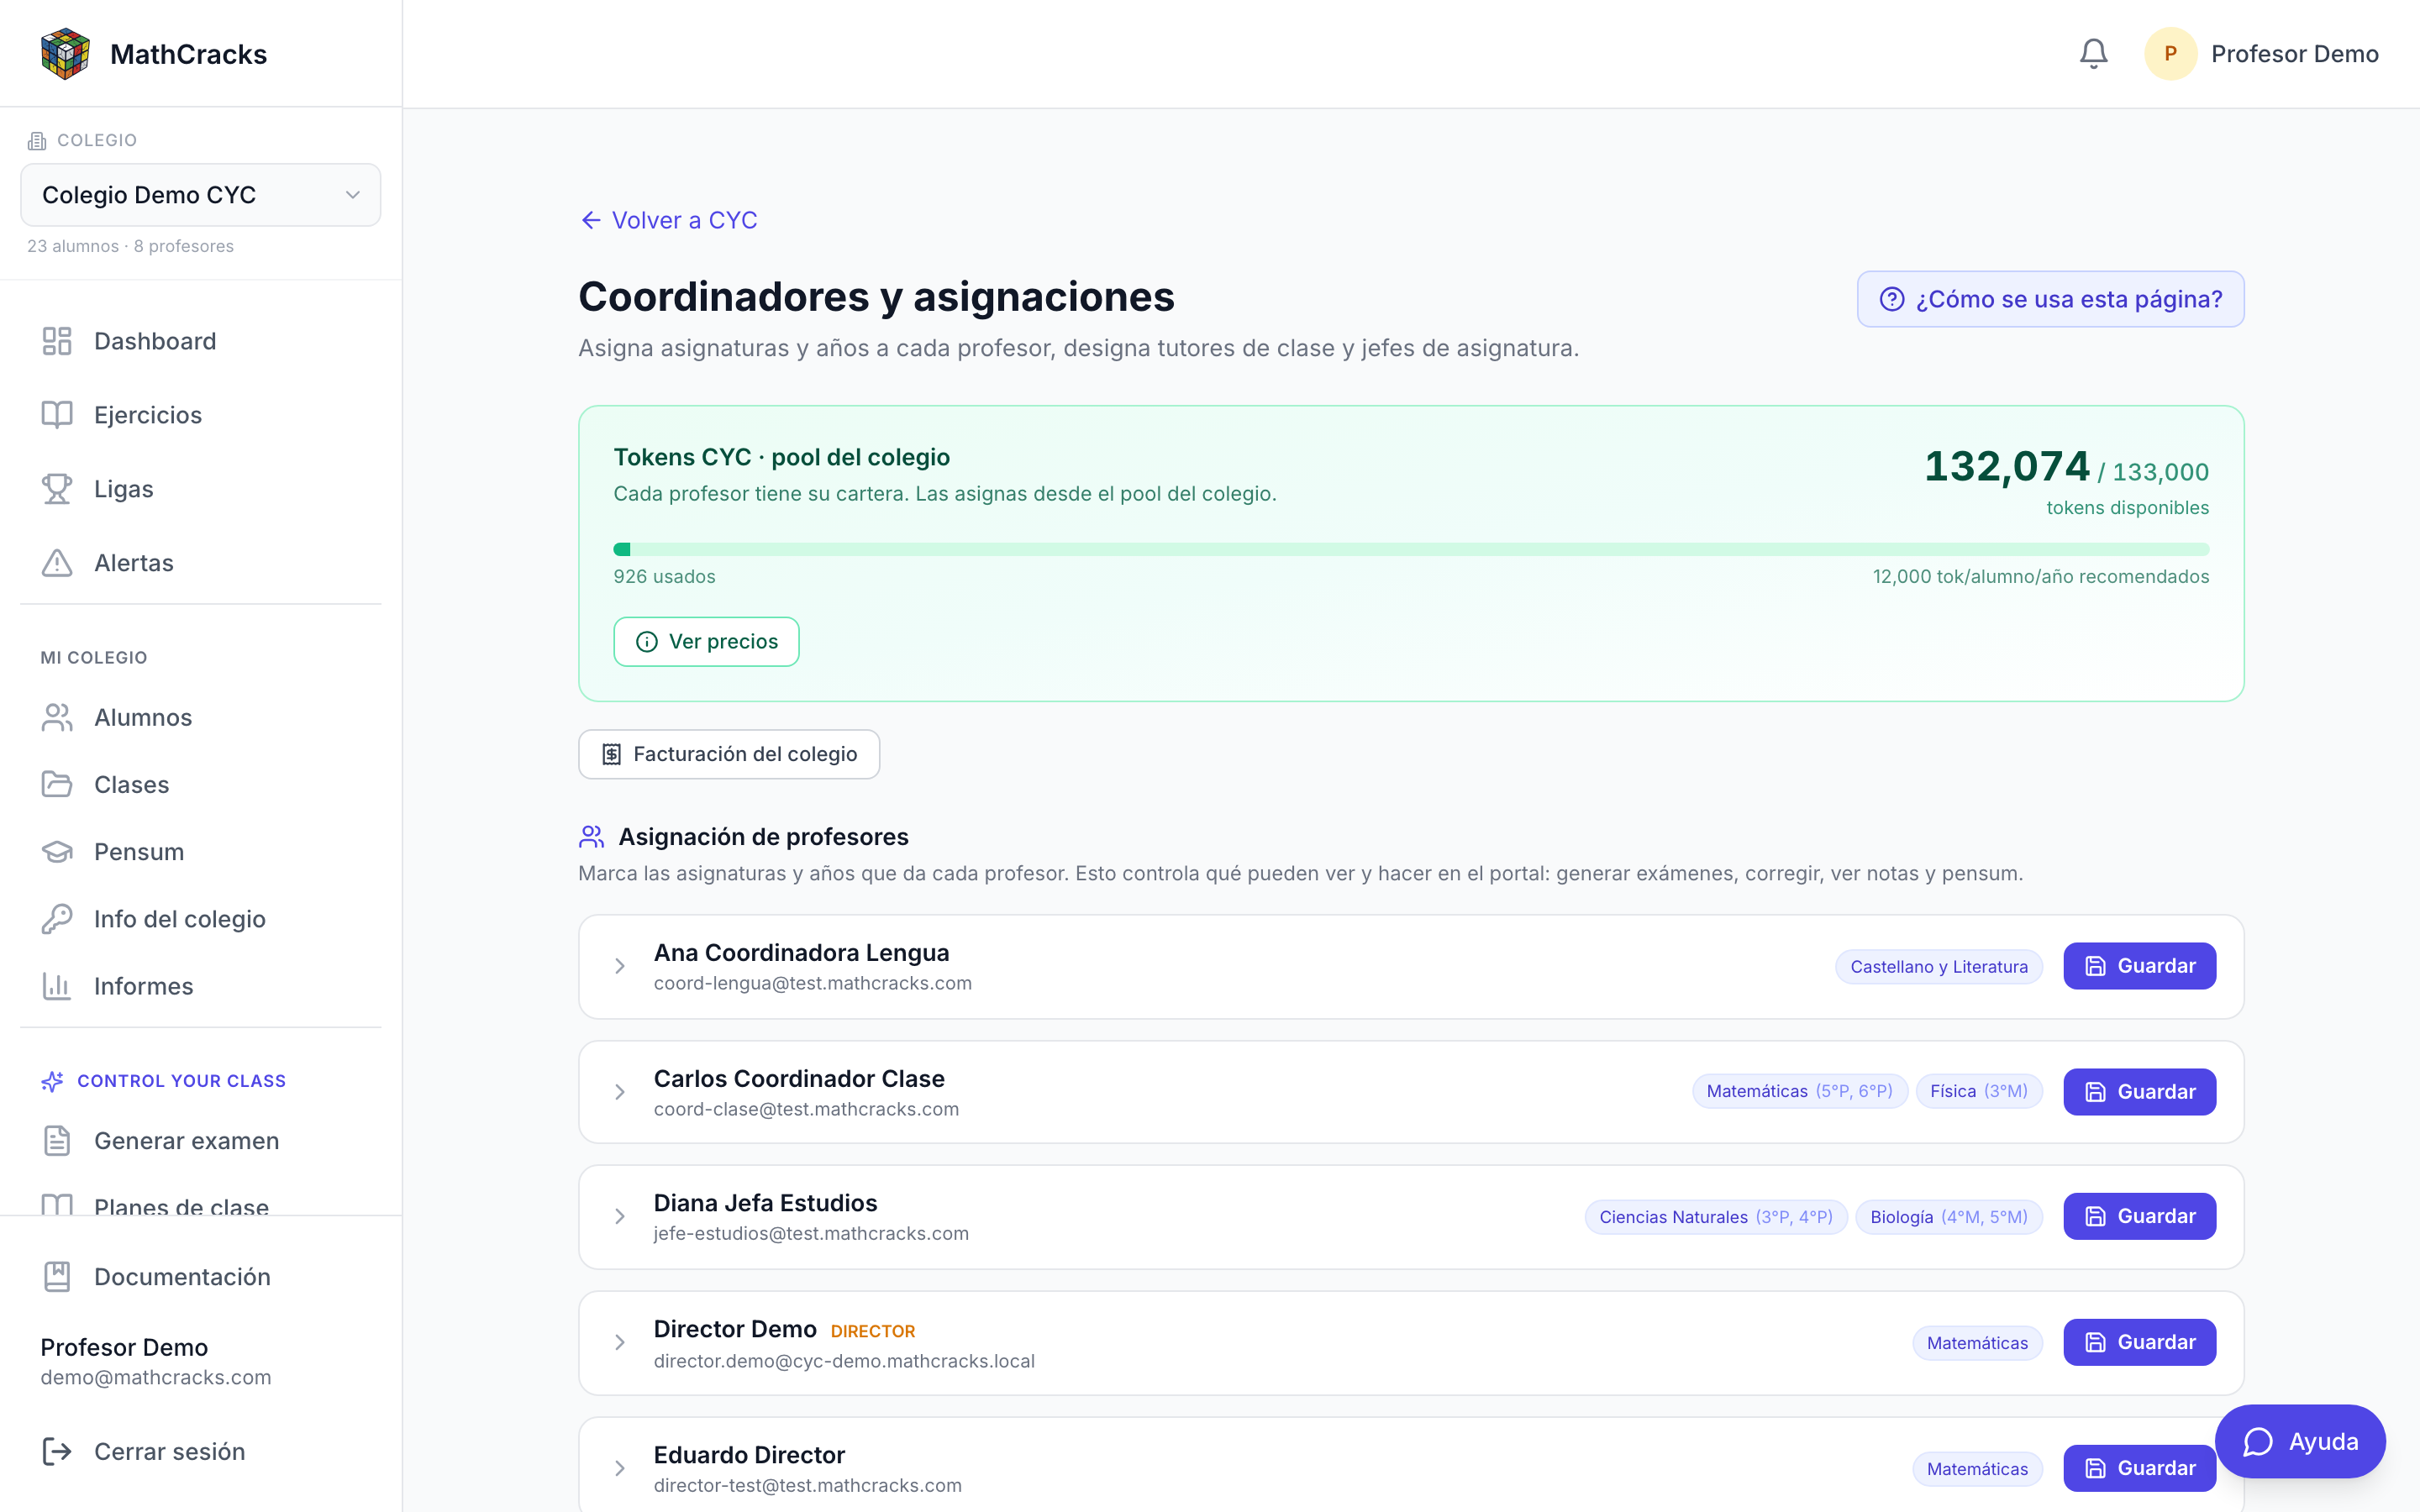The width and height of the screenshot is (2420, 1512).
Task: Click demo@mathcracks.com in the sidebar footer
Action: pos(155,1378)
